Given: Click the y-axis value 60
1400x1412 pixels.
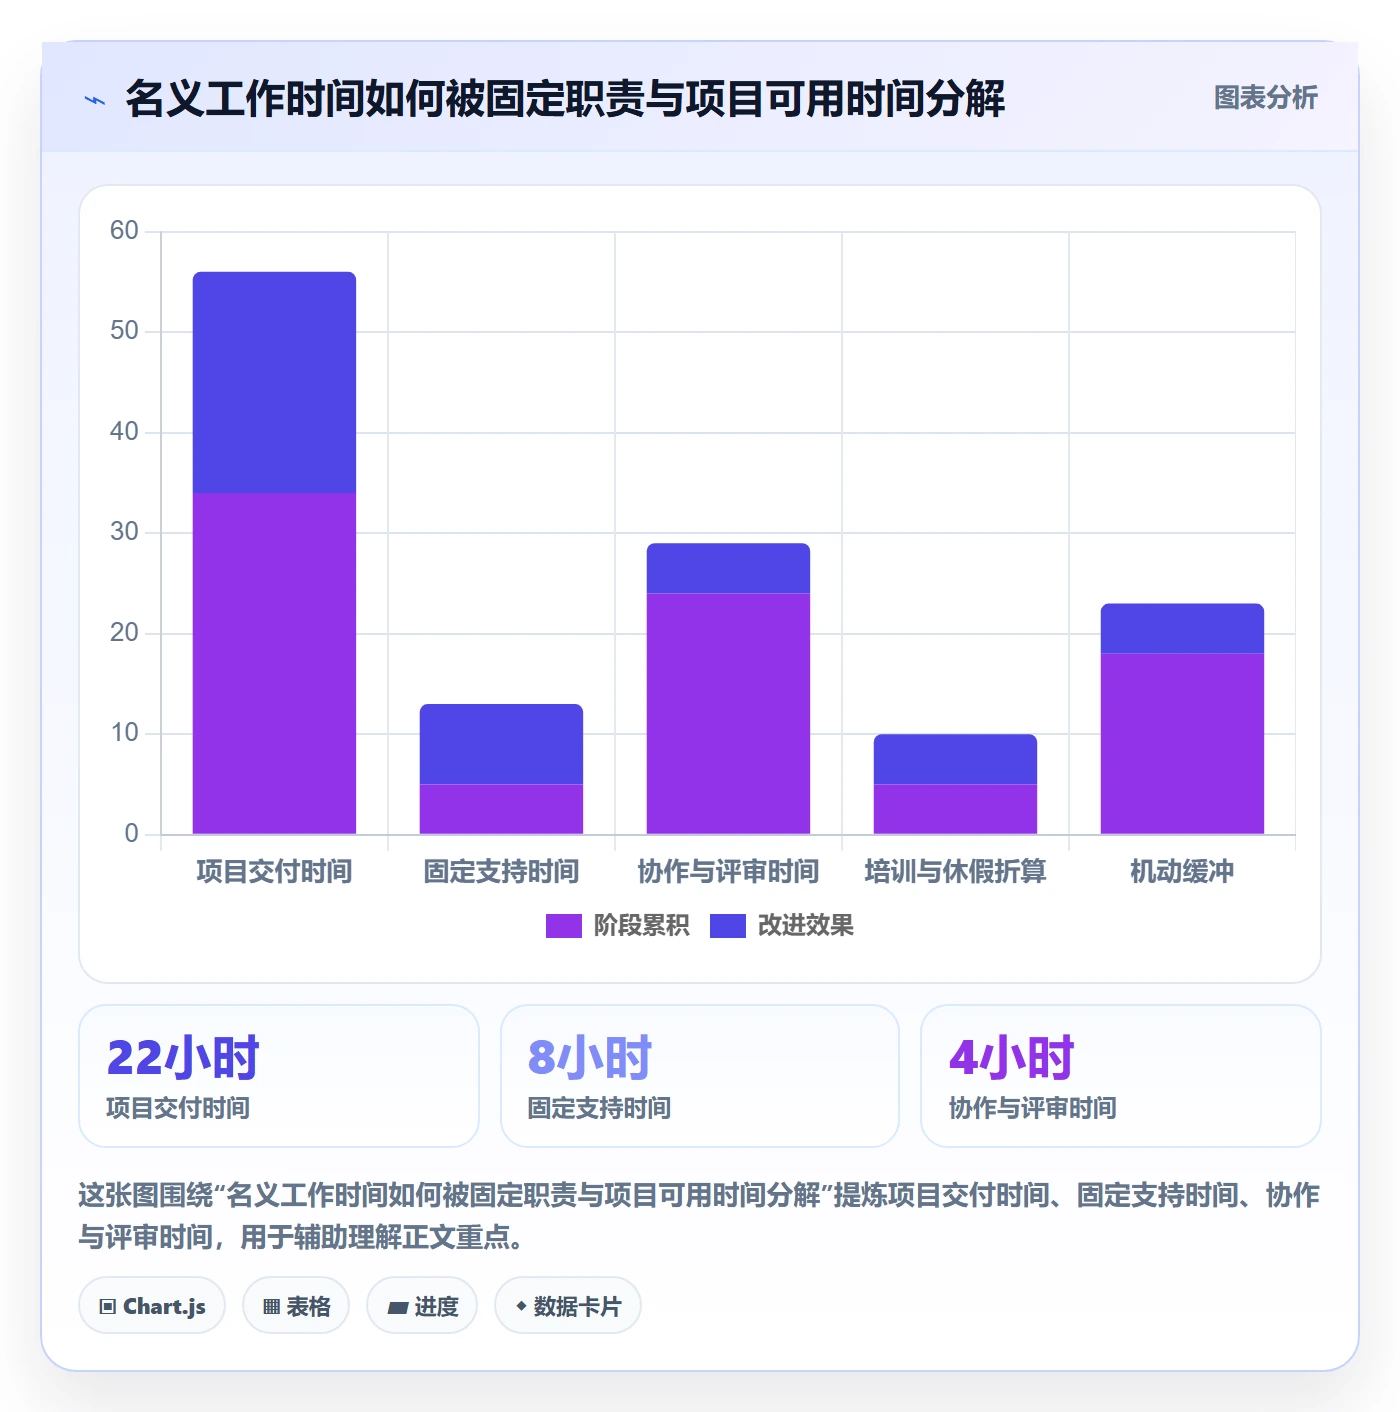Looking at the screenshot, I should [124, 231].
